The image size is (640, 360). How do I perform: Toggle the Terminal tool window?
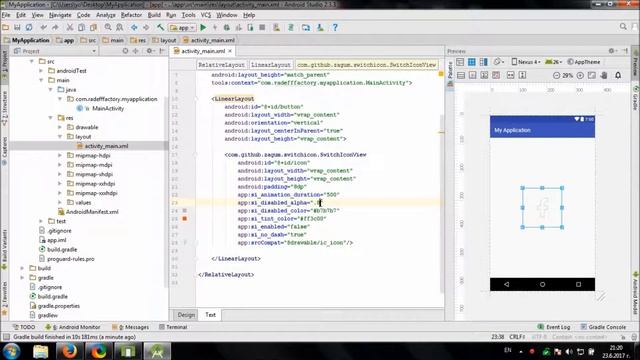(173, 327)
